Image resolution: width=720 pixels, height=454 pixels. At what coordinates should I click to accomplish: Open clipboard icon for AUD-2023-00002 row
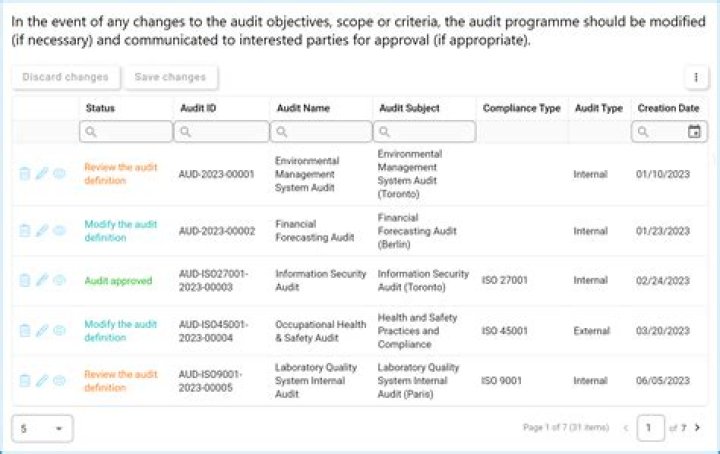pyautogui.click(x=25, y=230)
